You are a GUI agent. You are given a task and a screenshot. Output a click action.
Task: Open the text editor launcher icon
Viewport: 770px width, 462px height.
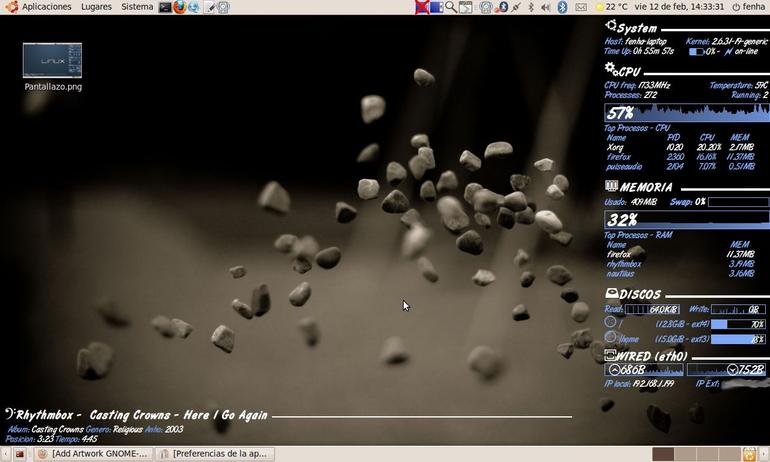[x=210, y=7]
